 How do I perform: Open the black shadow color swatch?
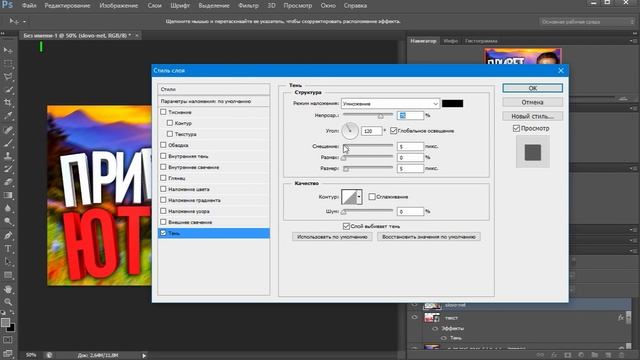point(453,103)
